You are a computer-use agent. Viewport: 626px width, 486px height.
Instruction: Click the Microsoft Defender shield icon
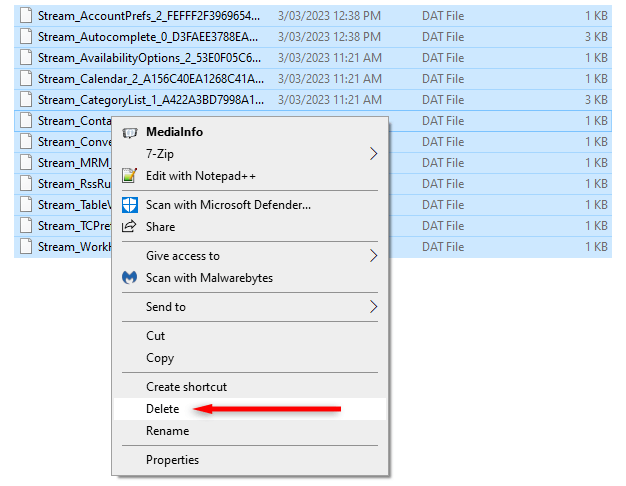129,205
